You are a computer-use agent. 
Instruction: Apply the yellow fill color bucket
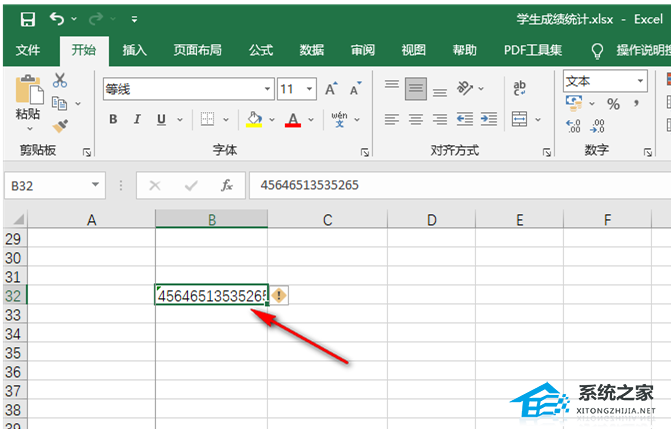pos(254,119)
